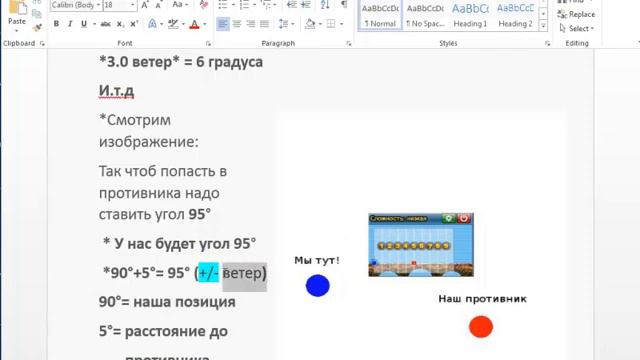640x360 pixels.
Task: Select the Format Painter
Action: (x=37, y=28)
